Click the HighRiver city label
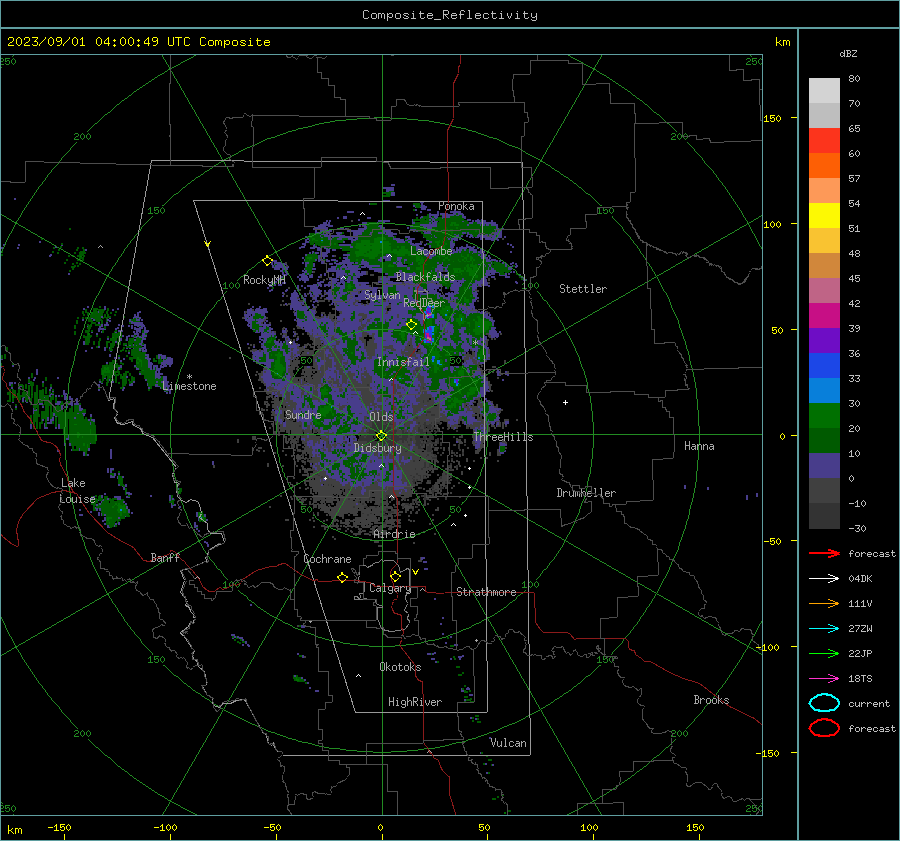The image size is (900, 841). [415, 702]
